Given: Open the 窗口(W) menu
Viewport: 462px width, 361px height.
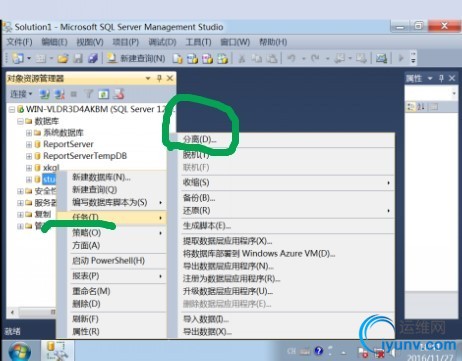Looking at the screenshot, I should pos(235,42).
